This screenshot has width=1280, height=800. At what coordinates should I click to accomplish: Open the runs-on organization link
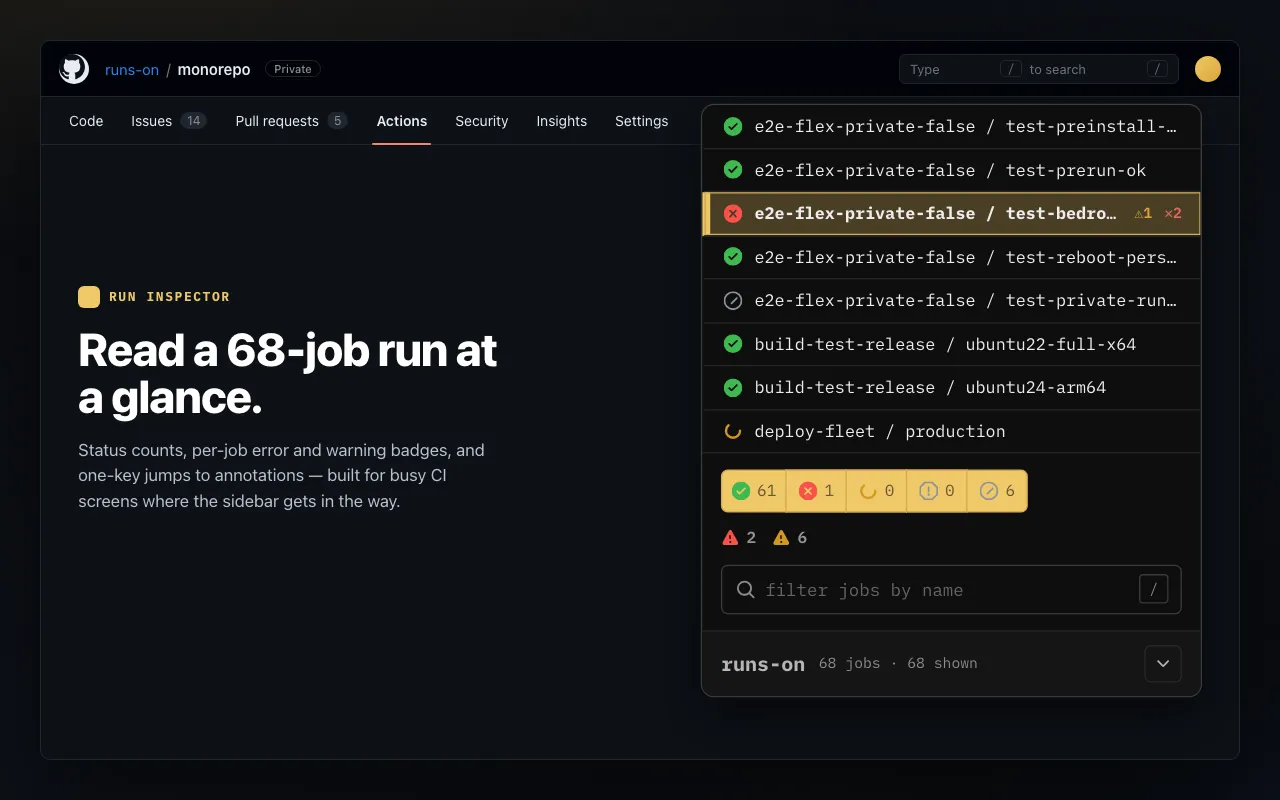tap(132, 69)
